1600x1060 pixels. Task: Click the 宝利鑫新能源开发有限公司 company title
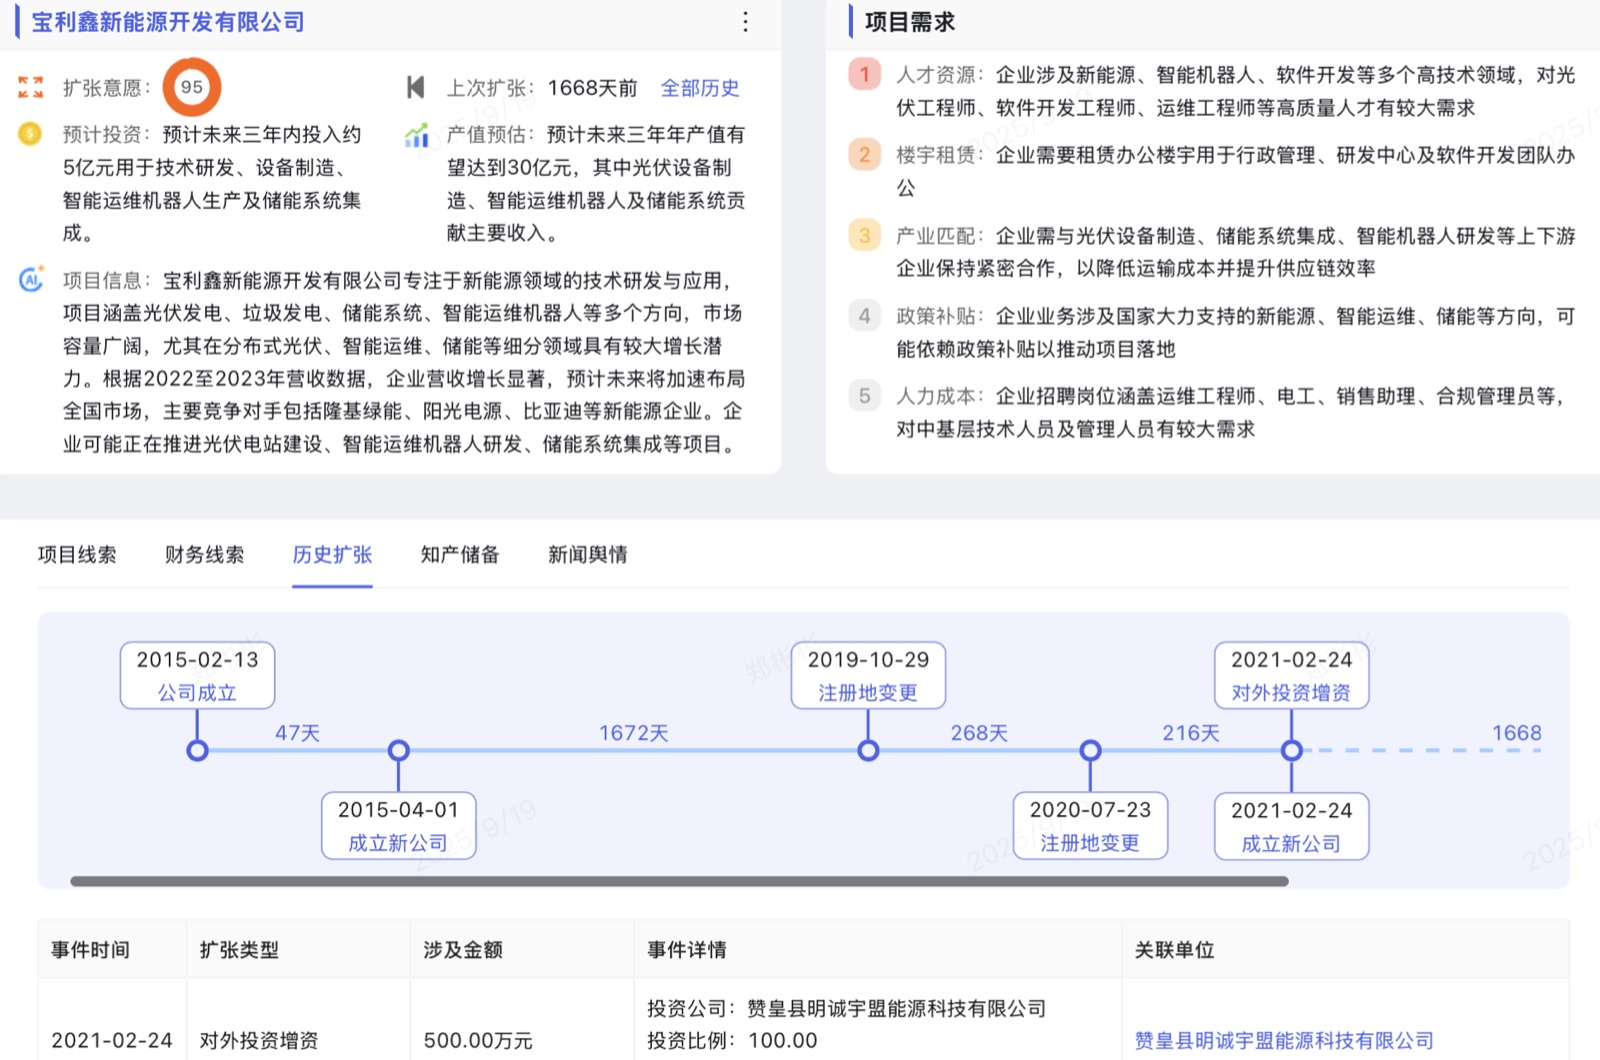(168, 22)
